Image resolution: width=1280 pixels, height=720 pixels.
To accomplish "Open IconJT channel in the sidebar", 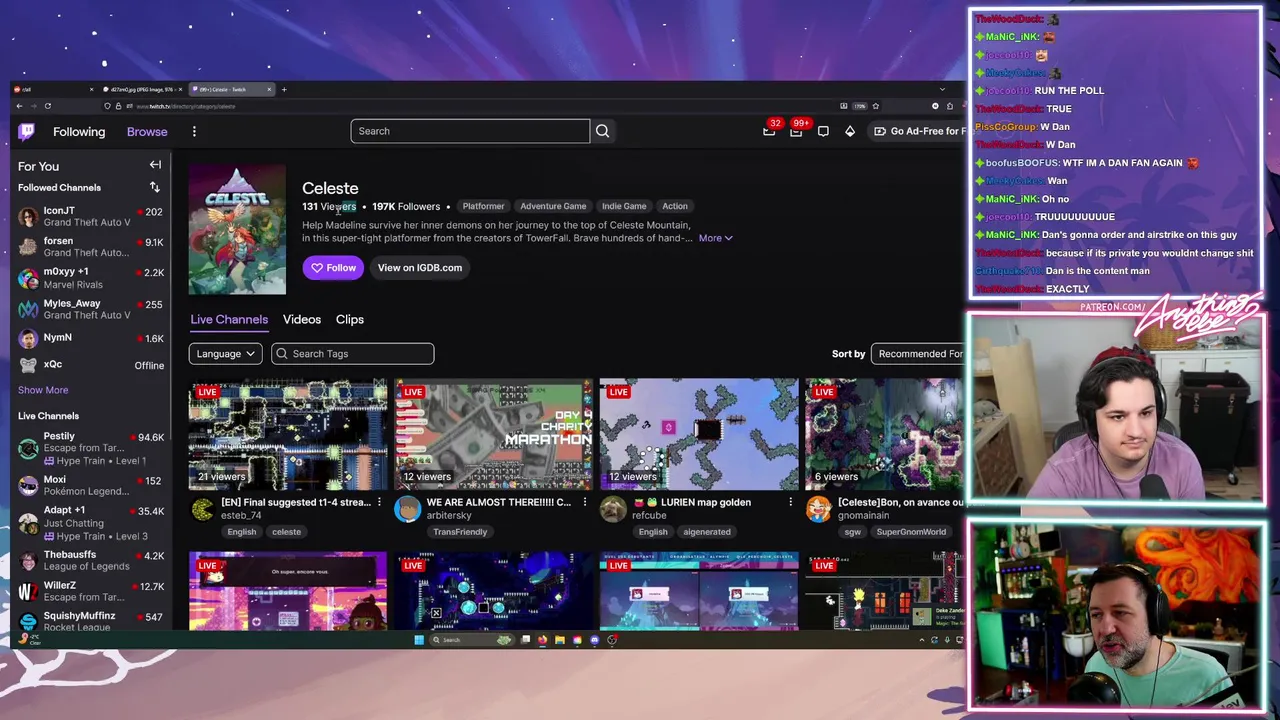I will point(90,217).
